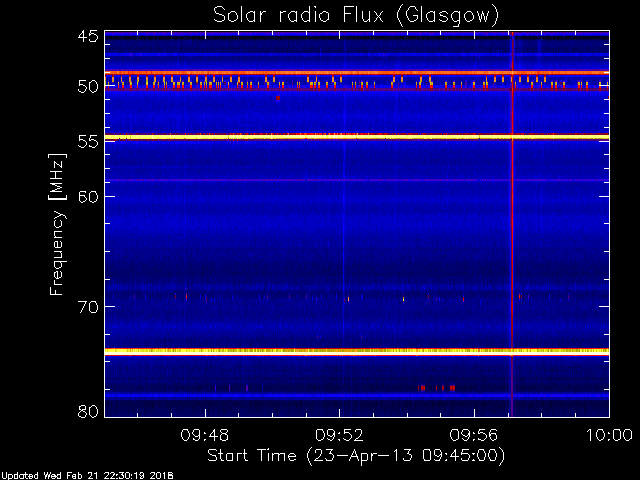Click the '50' frequency tick label
This screenshot has width=640, height=480.
[88, 87]
